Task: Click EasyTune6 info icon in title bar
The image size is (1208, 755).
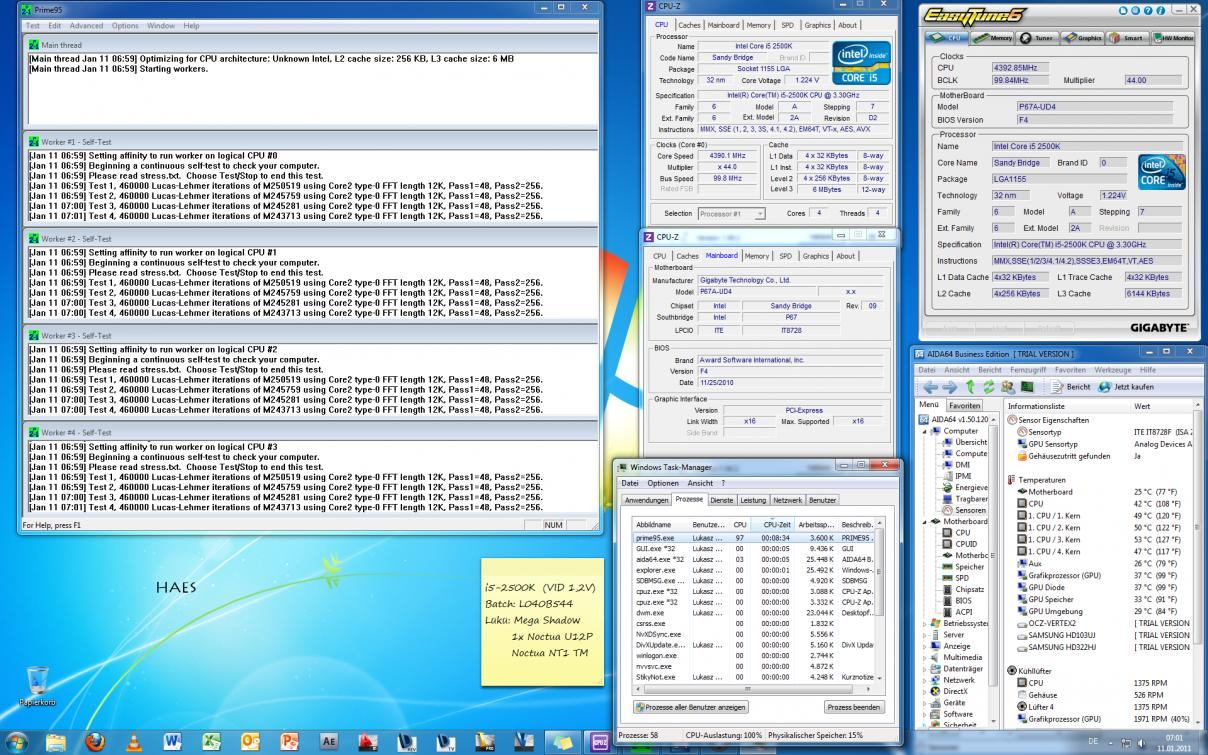Action: tap(1159, 9)
